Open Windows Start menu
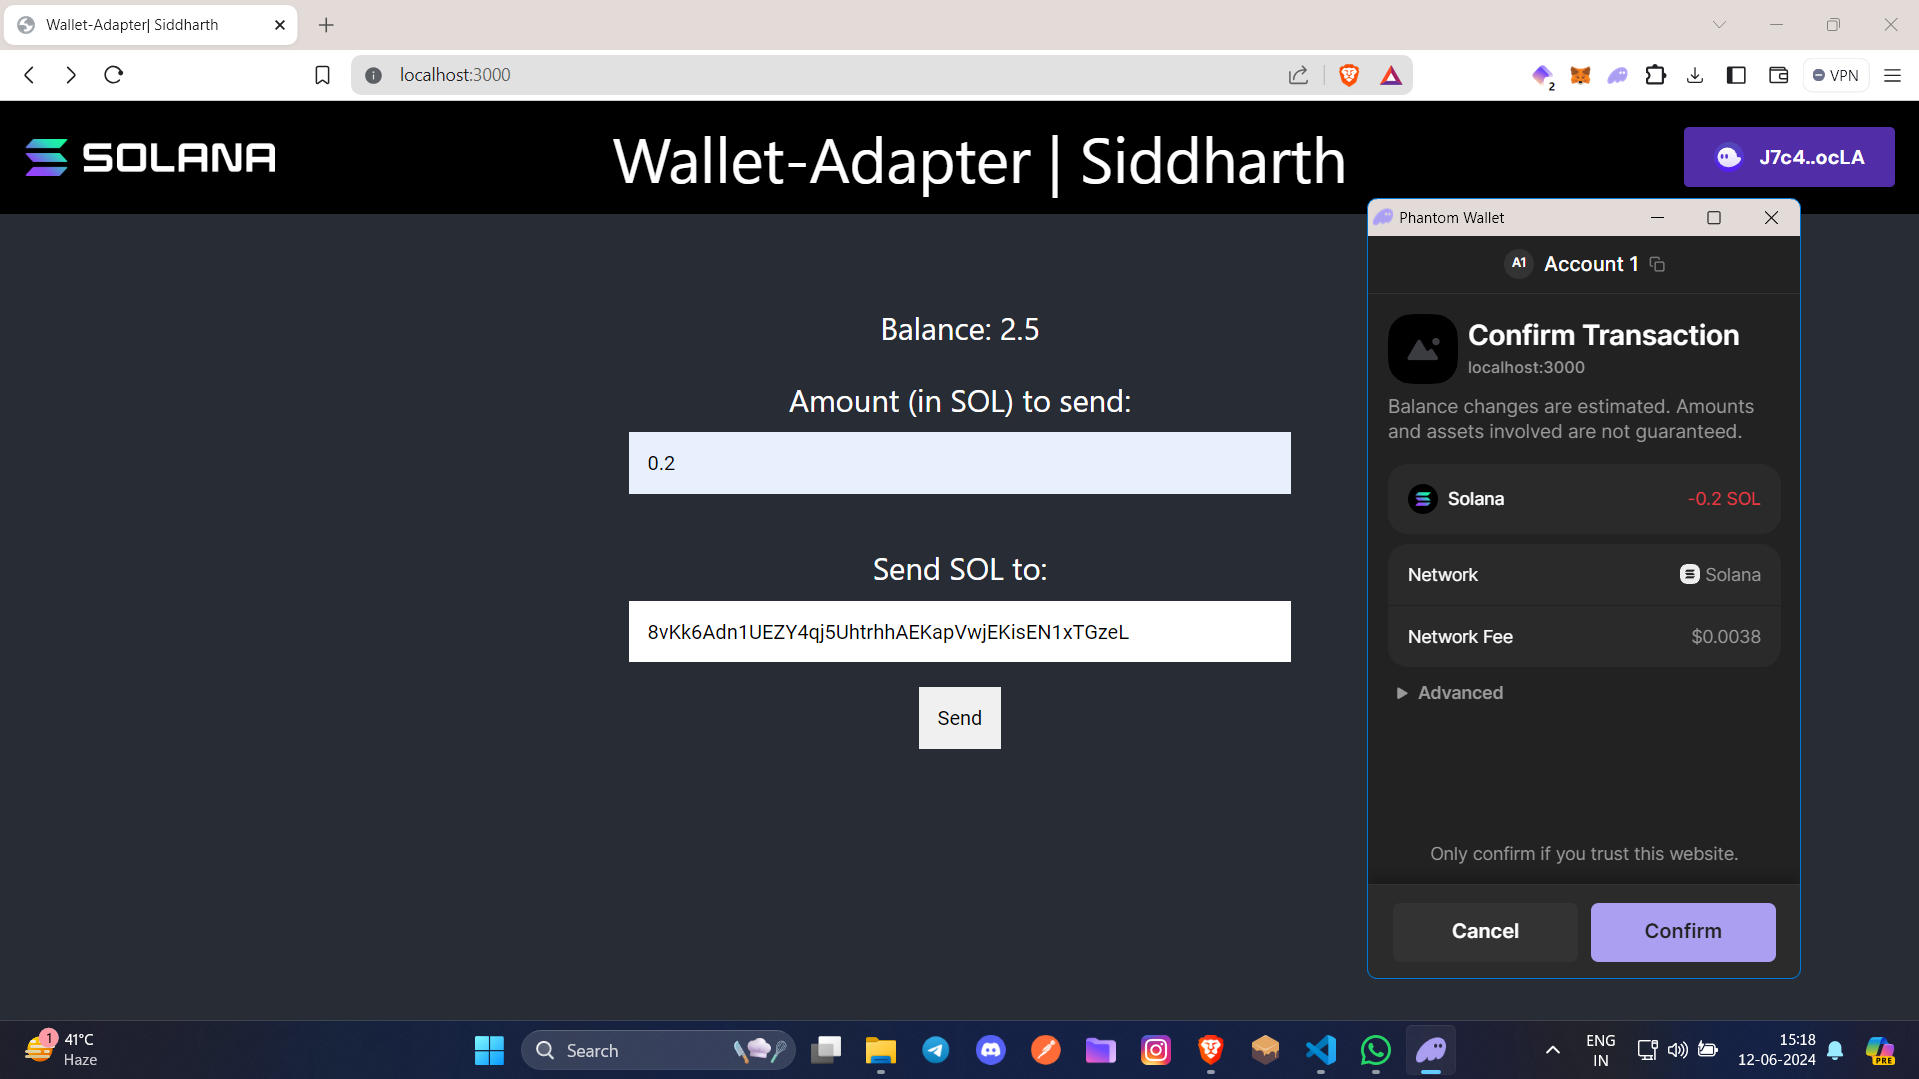Screen dimensions: 1919x1079 pyautogui.click(x=489, y=1050)
